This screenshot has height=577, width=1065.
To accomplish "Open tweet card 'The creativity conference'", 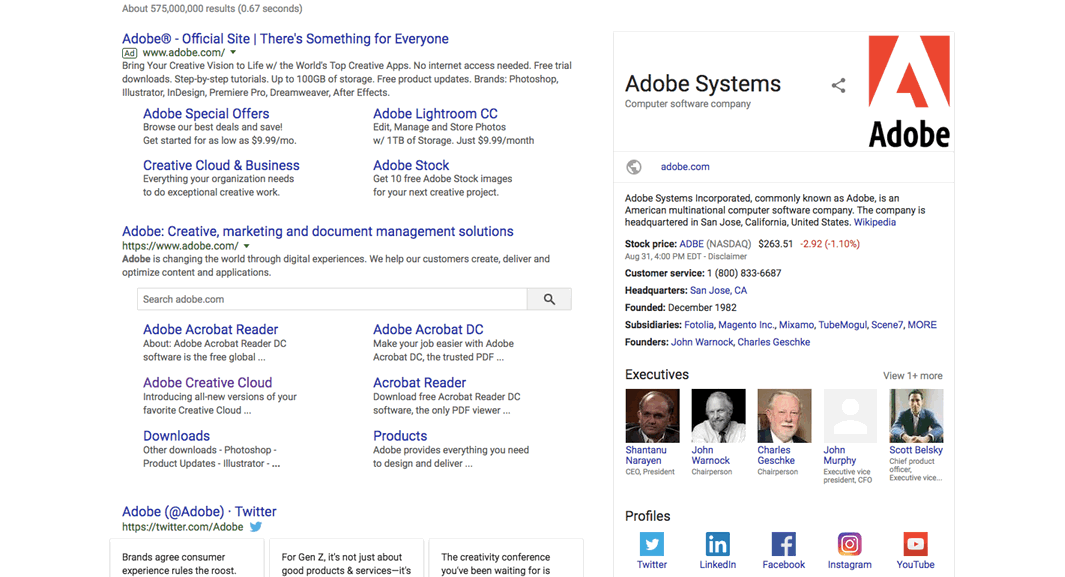I will tap(506, 559).
